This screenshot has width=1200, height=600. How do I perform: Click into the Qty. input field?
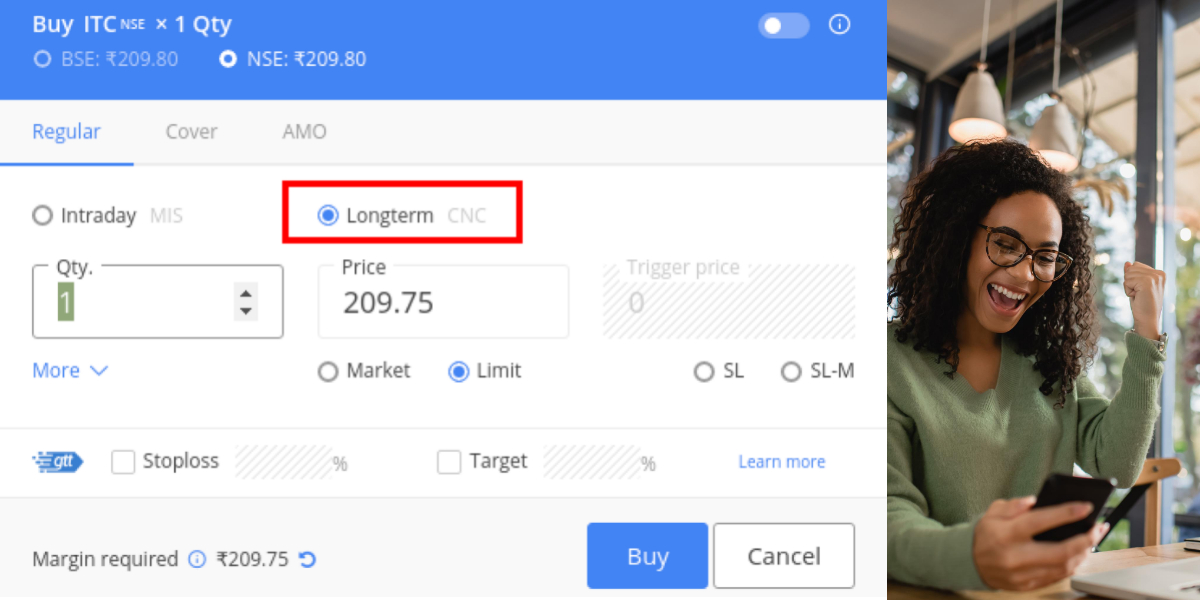pyautogui.click(x=158, y=301)
